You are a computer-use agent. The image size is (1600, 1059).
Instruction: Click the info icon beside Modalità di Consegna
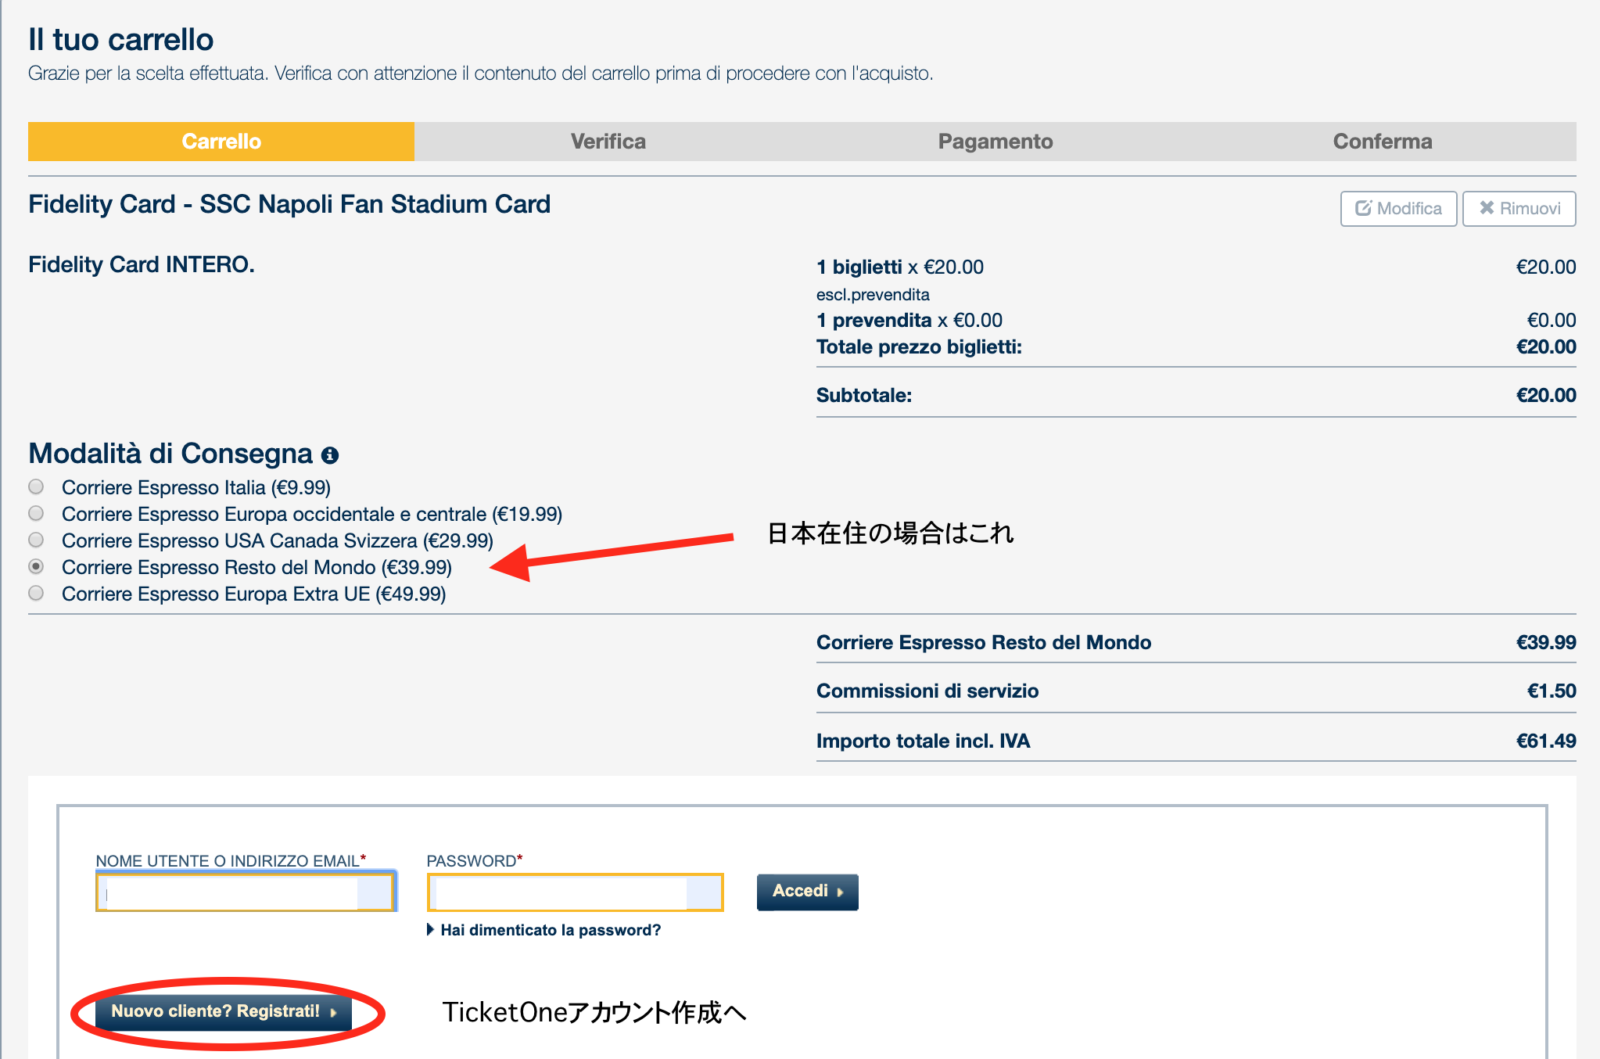330,455
